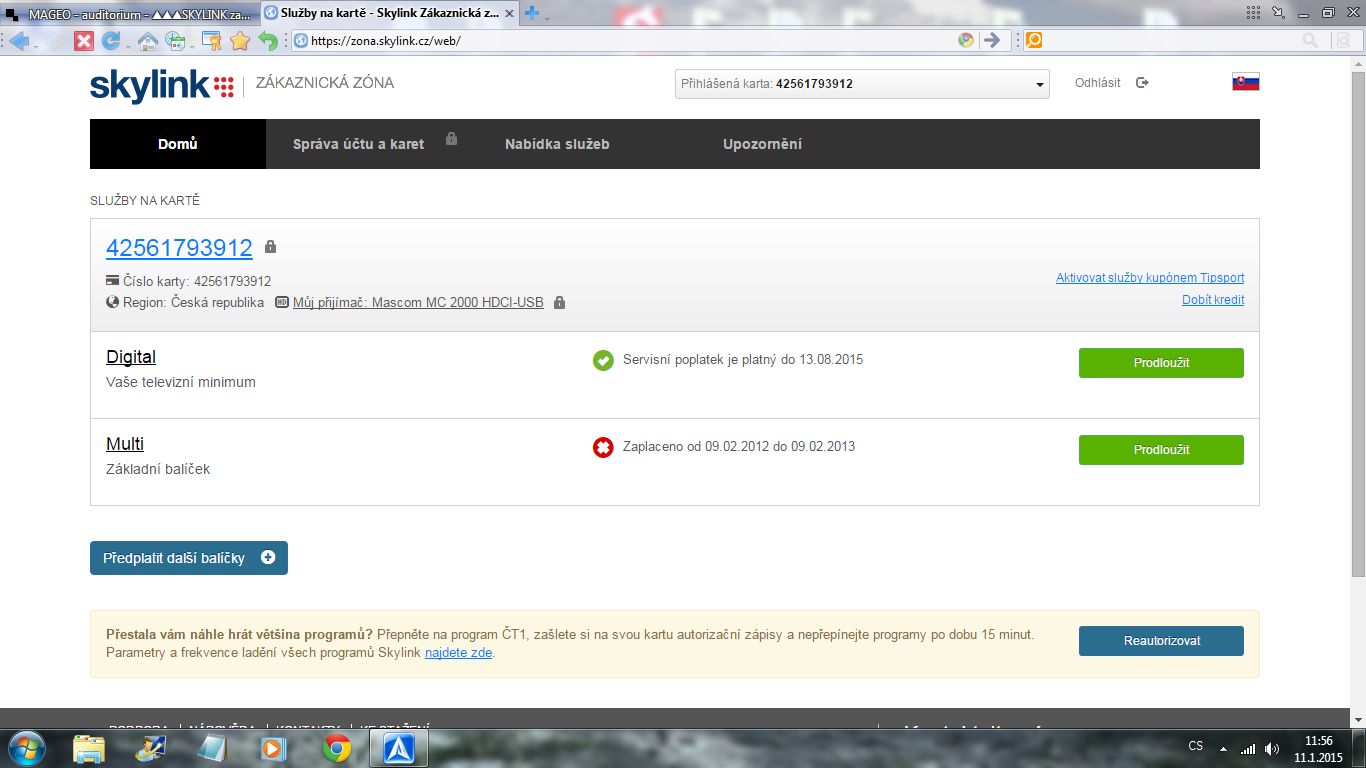Open the Přihlášená karta dropdown
Viewport: 1366px width, 768px height.
(x=862, y=84)
